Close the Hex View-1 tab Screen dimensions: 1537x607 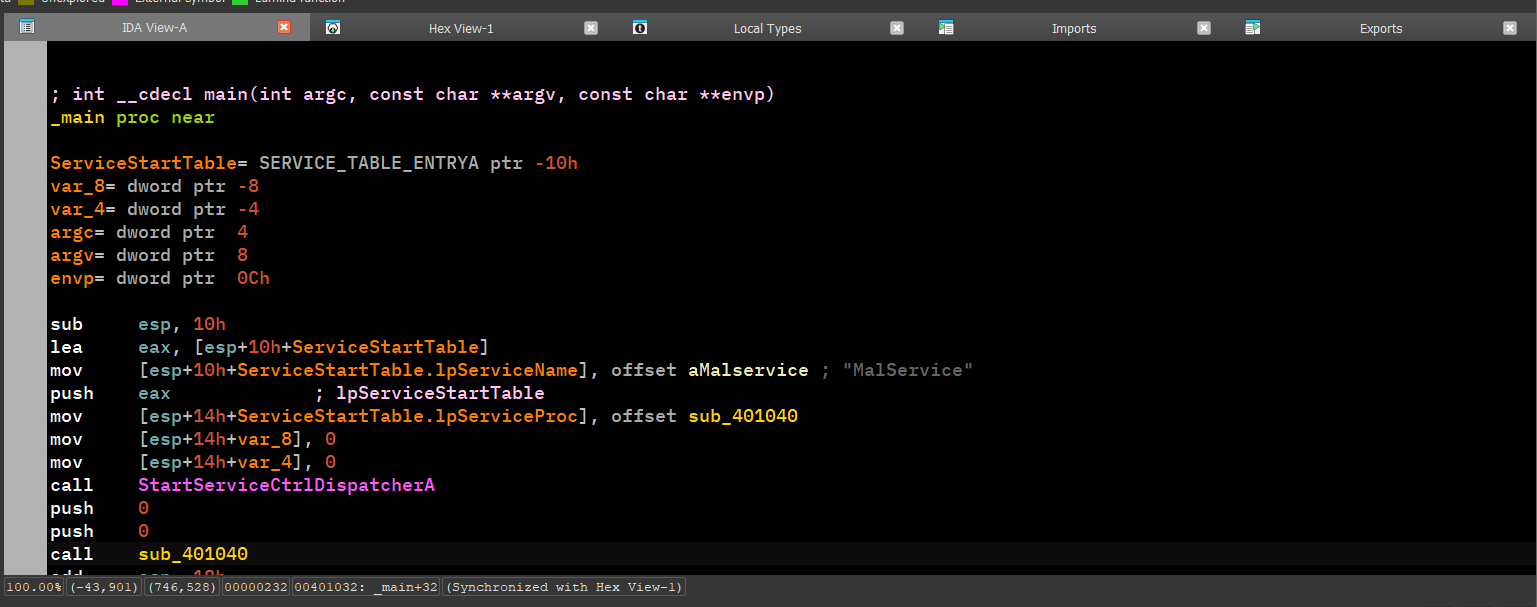coord(591,28)
